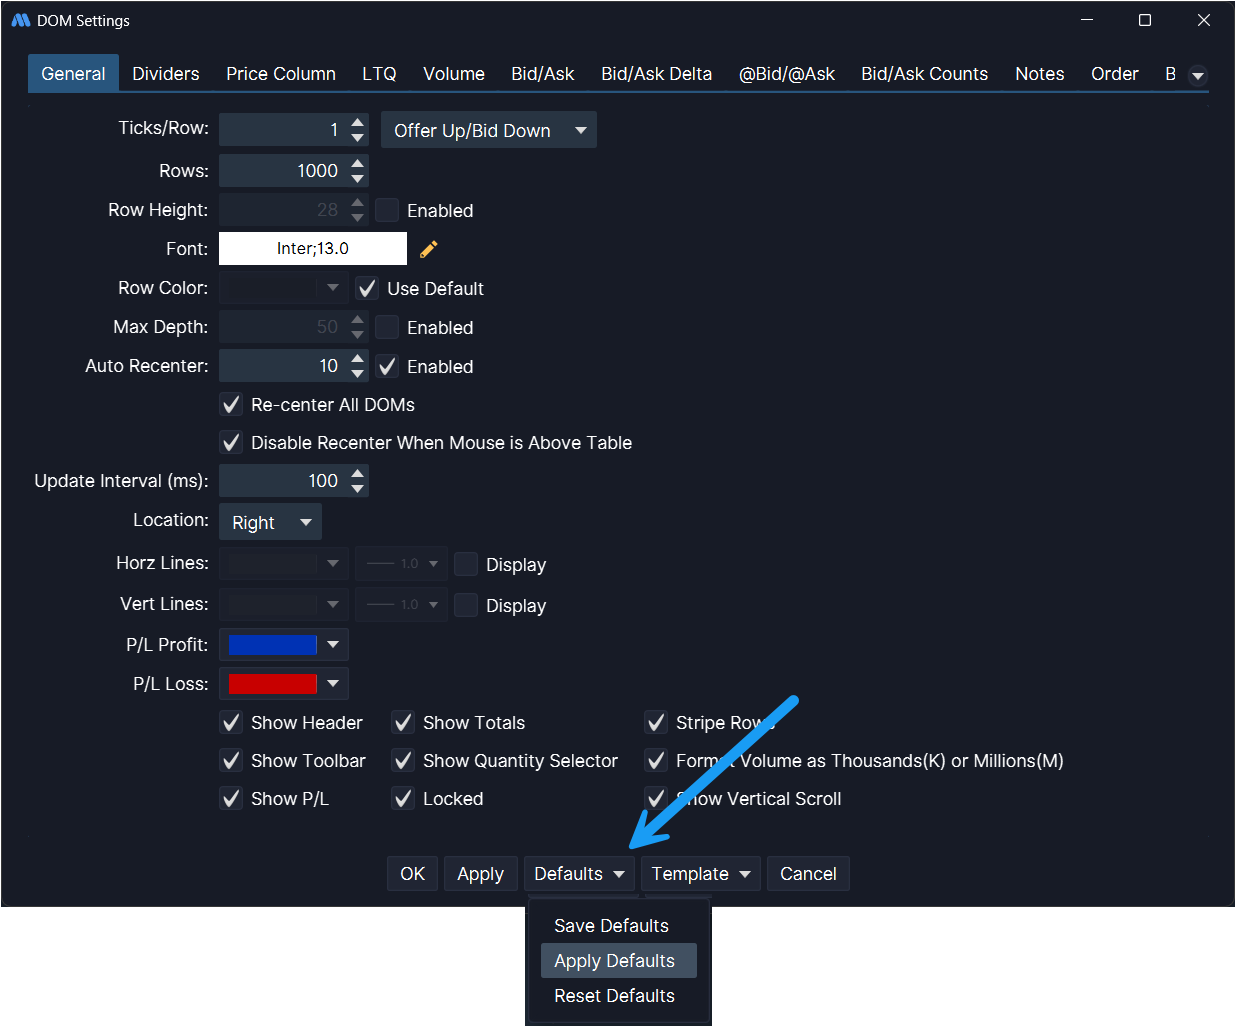Decrease Update Interval with the down arrow
Screen dimensions: 1236x1026
(x=358, y=488)
